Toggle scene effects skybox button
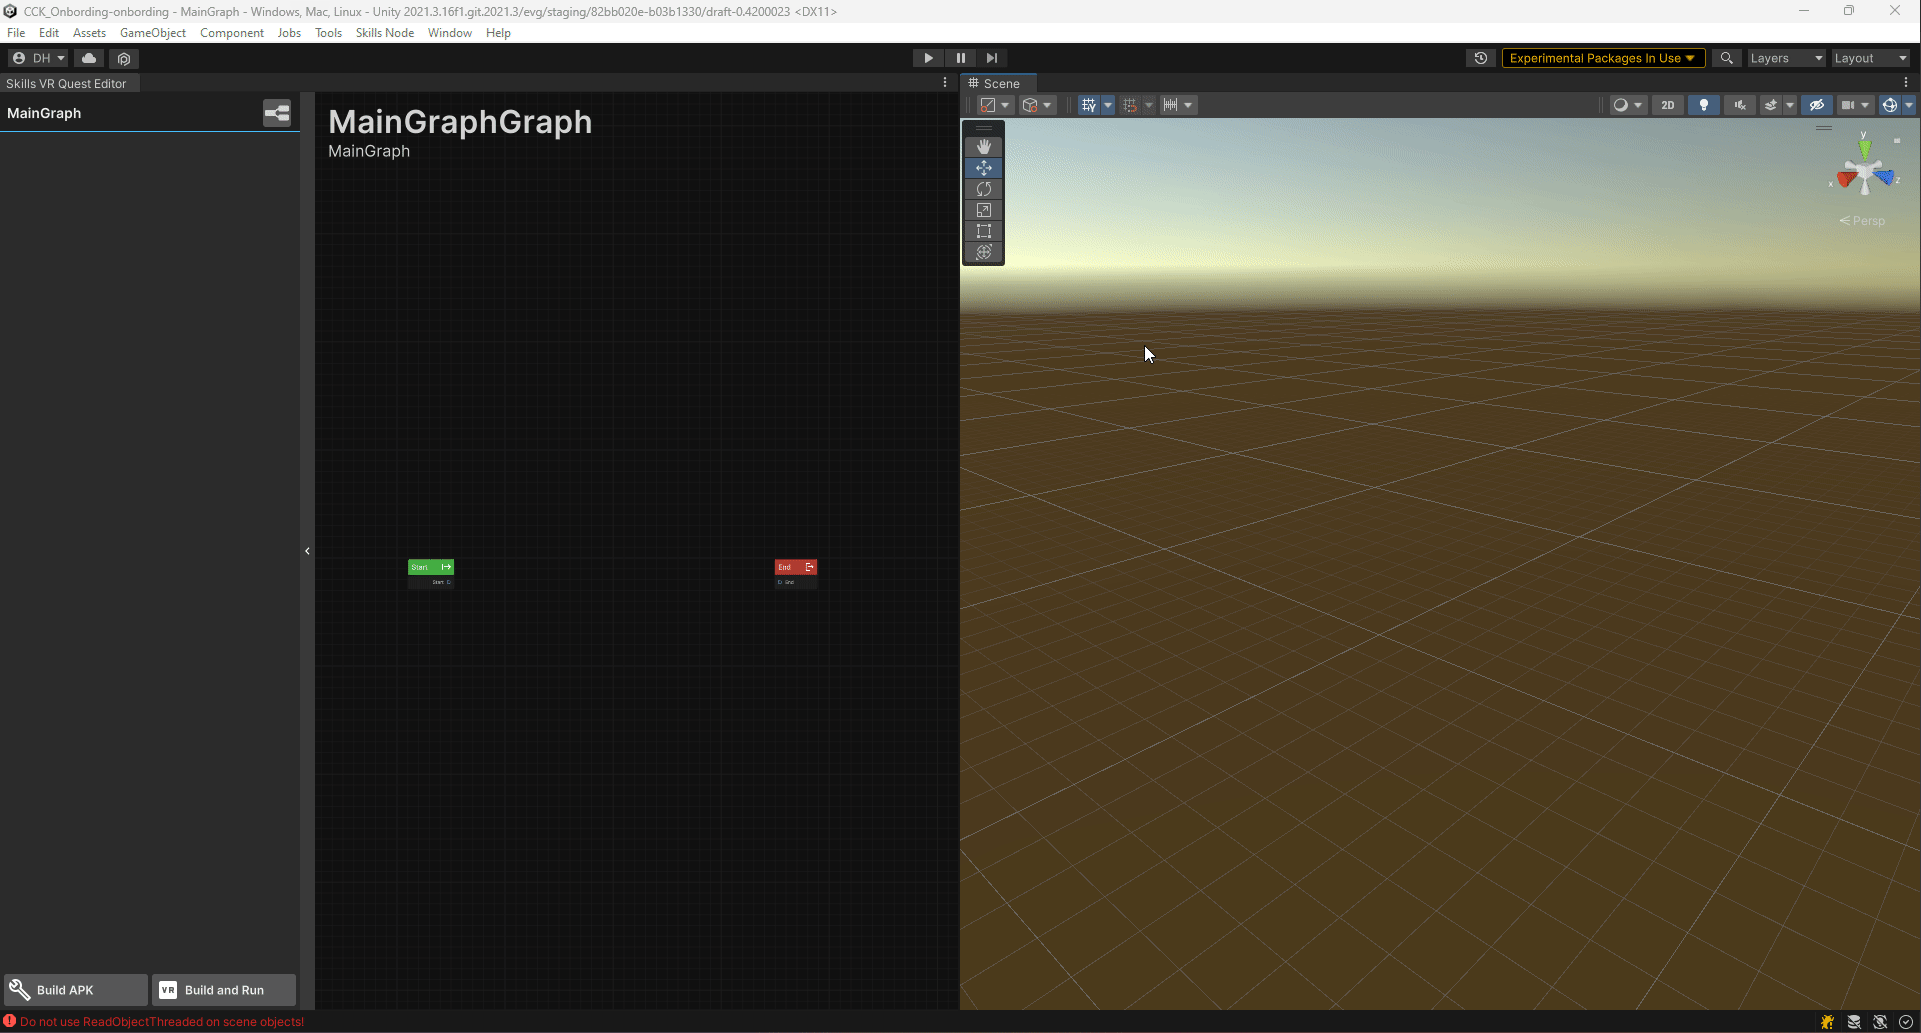This screenshot has height=1033, width=1921. [1770, 105]
